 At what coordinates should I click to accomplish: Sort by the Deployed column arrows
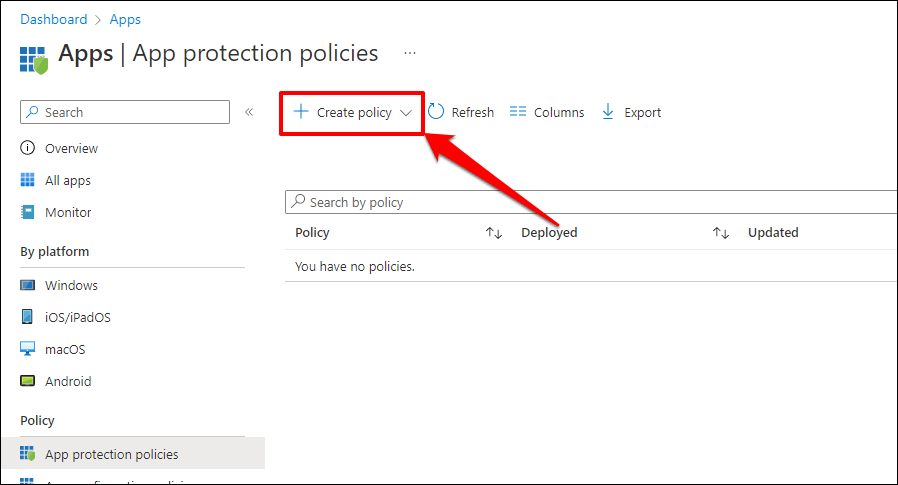click(721, 233)
